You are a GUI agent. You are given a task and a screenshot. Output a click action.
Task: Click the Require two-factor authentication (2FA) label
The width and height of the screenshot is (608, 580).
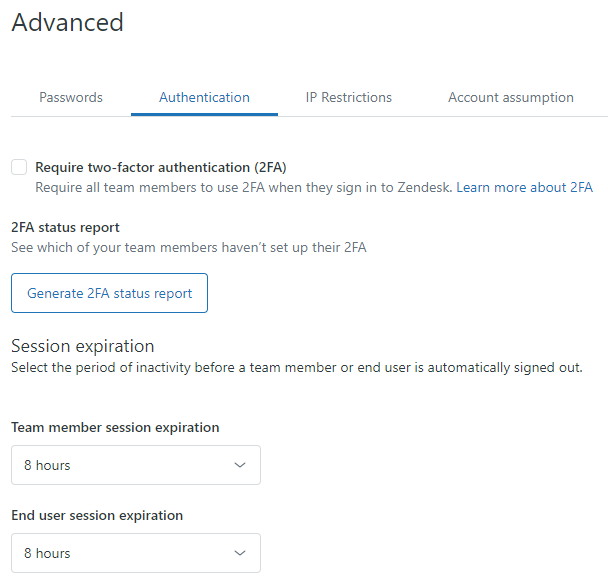[x=160, y=167]
